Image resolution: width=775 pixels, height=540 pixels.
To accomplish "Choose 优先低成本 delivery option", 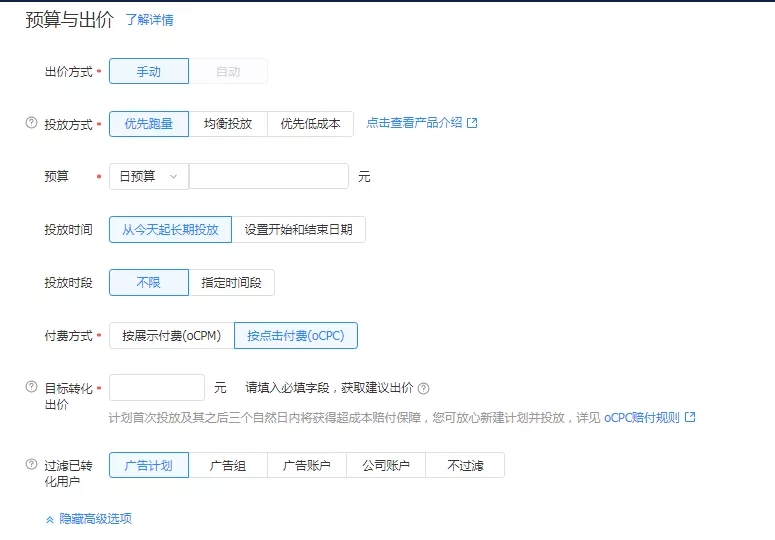I will coord(310,124).
